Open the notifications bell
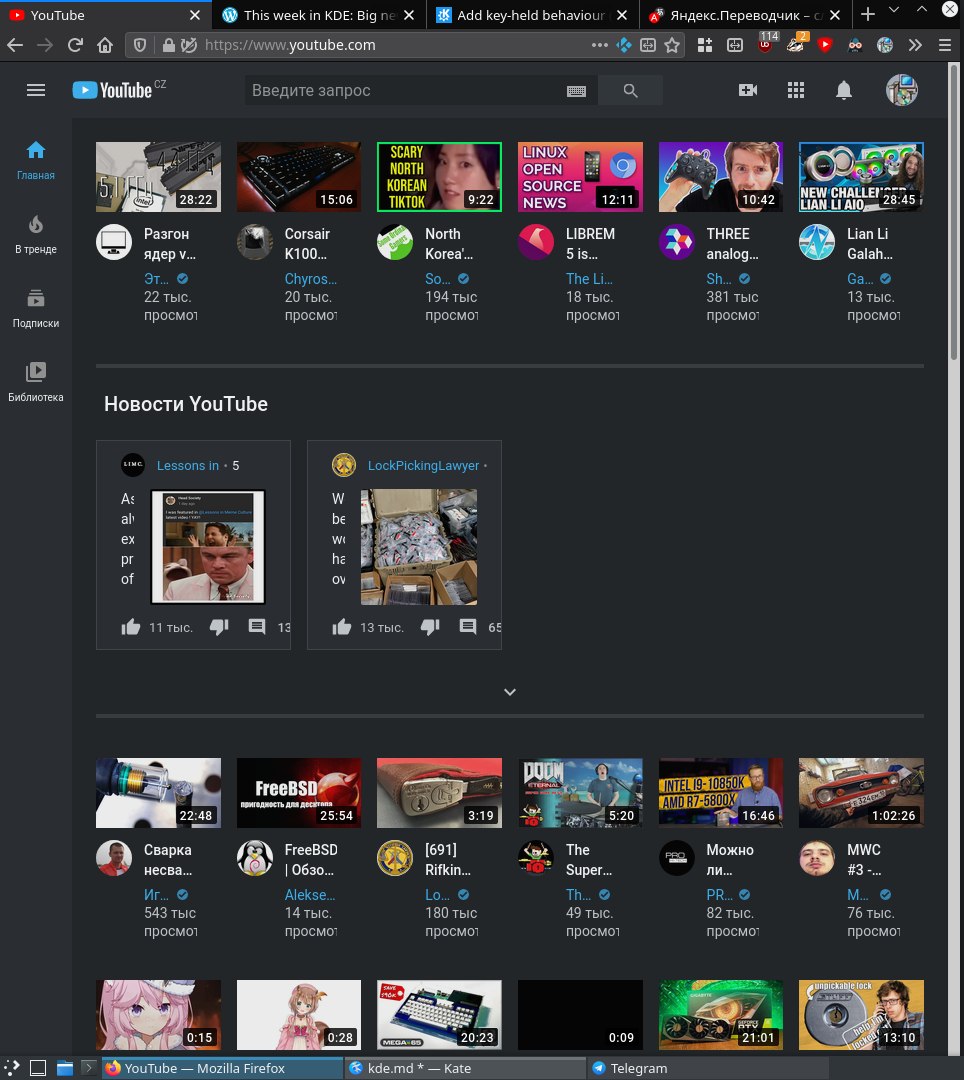964x1080 pixels. pos(844,90)
